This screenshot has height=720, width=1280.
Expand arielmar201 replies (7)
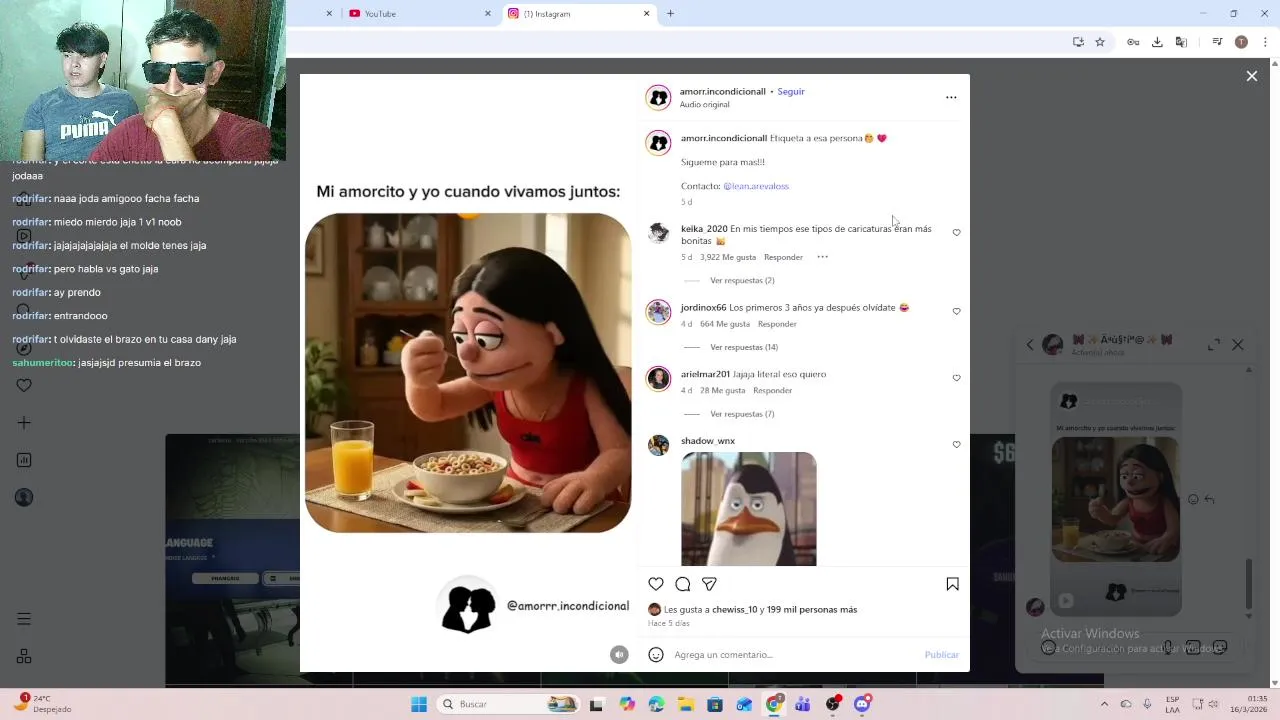tap(742, 414)
